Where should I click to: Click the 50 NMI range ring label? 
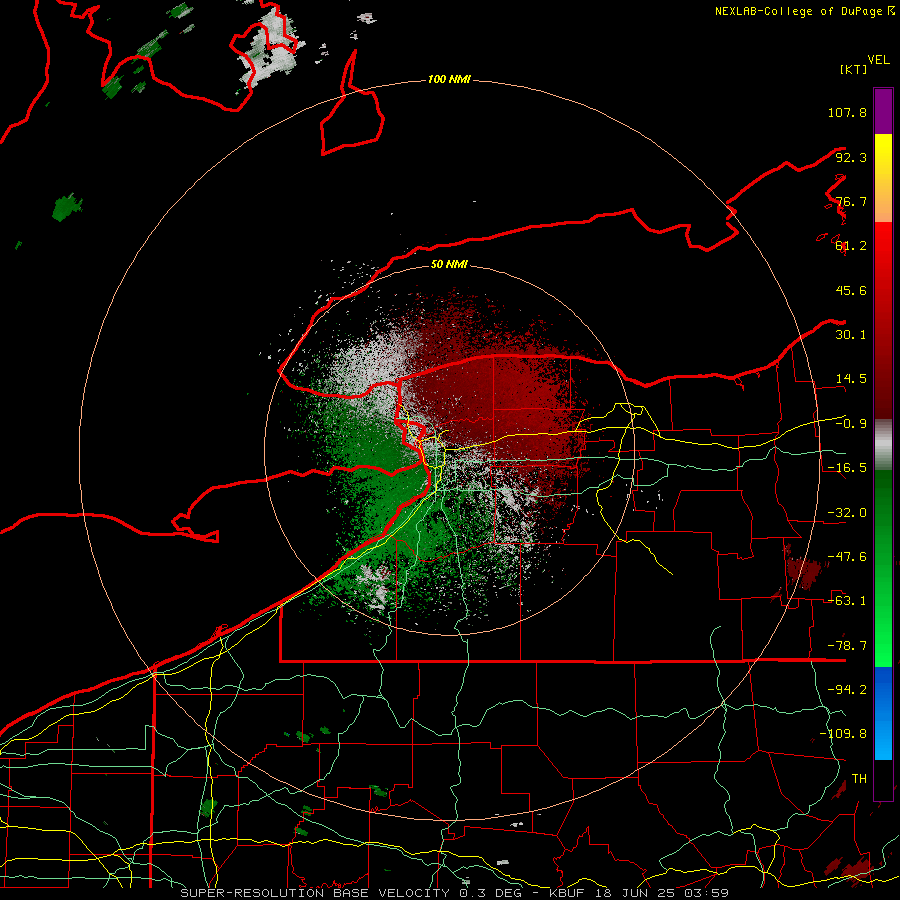[449, 264]
